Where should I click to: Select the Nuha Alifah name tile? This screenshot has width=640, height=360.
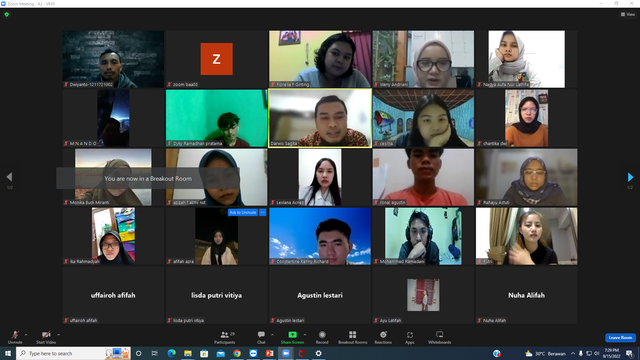click(527, 295)
